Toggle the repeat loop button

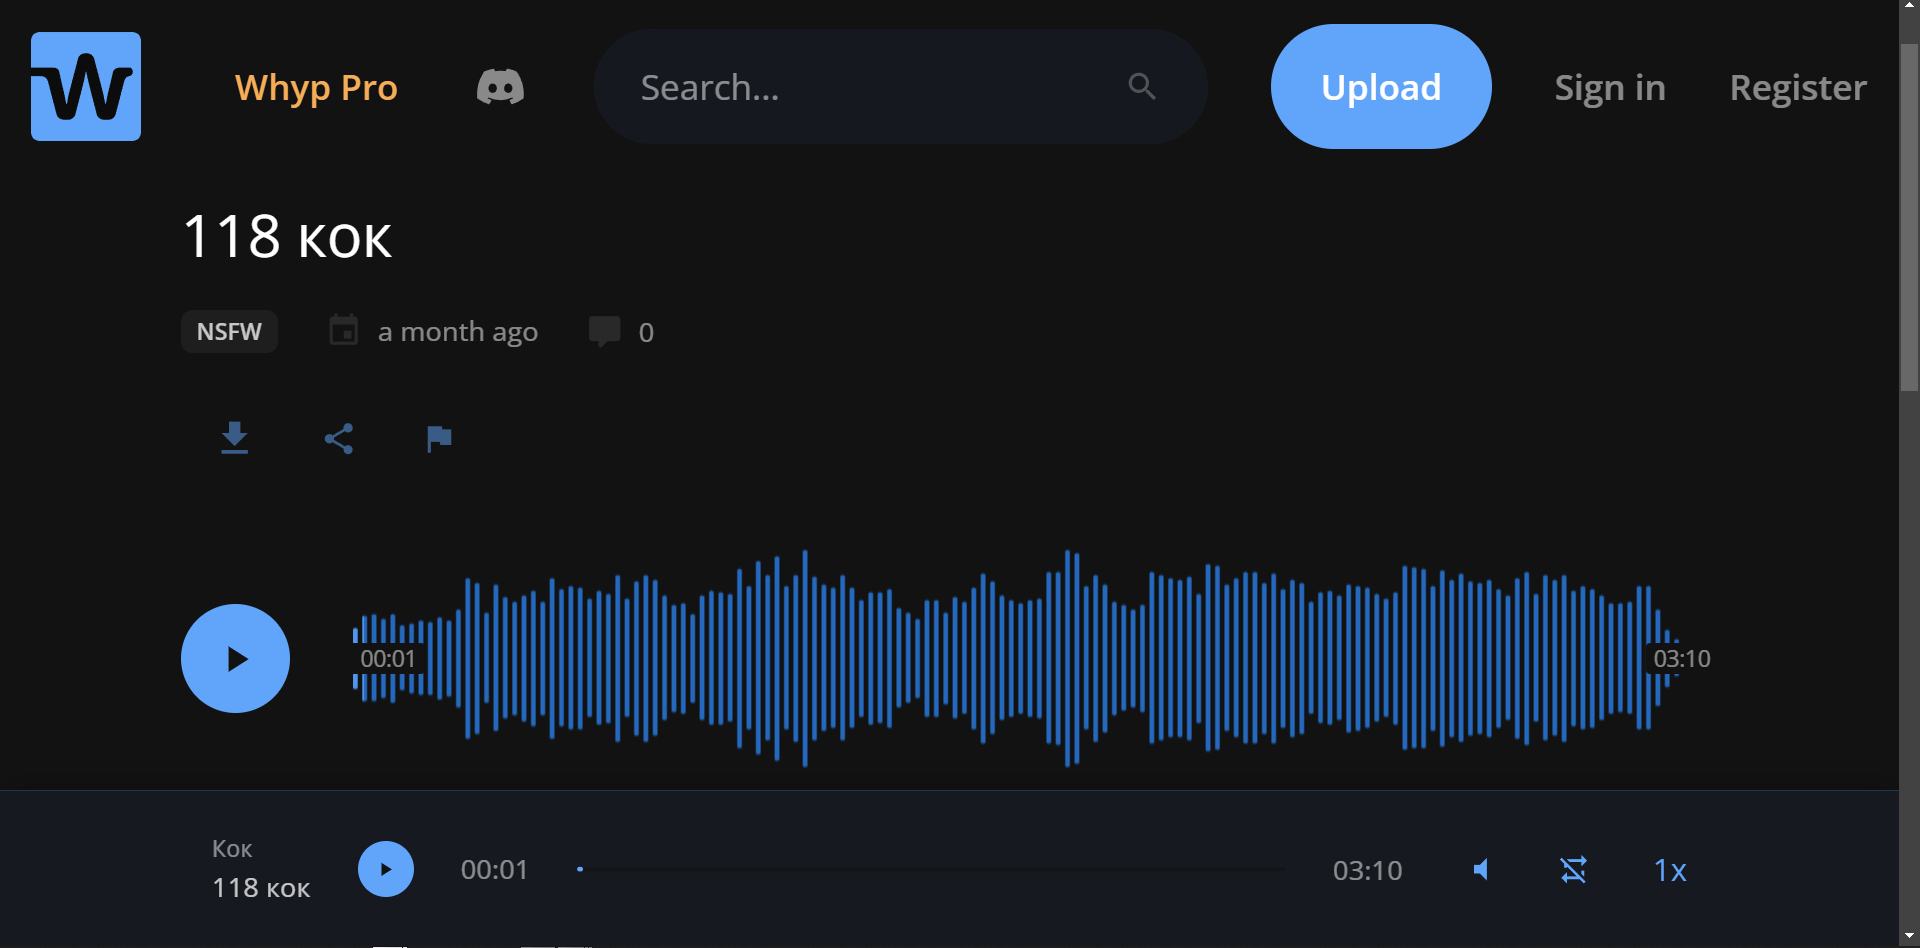[x=1573, y=870]
